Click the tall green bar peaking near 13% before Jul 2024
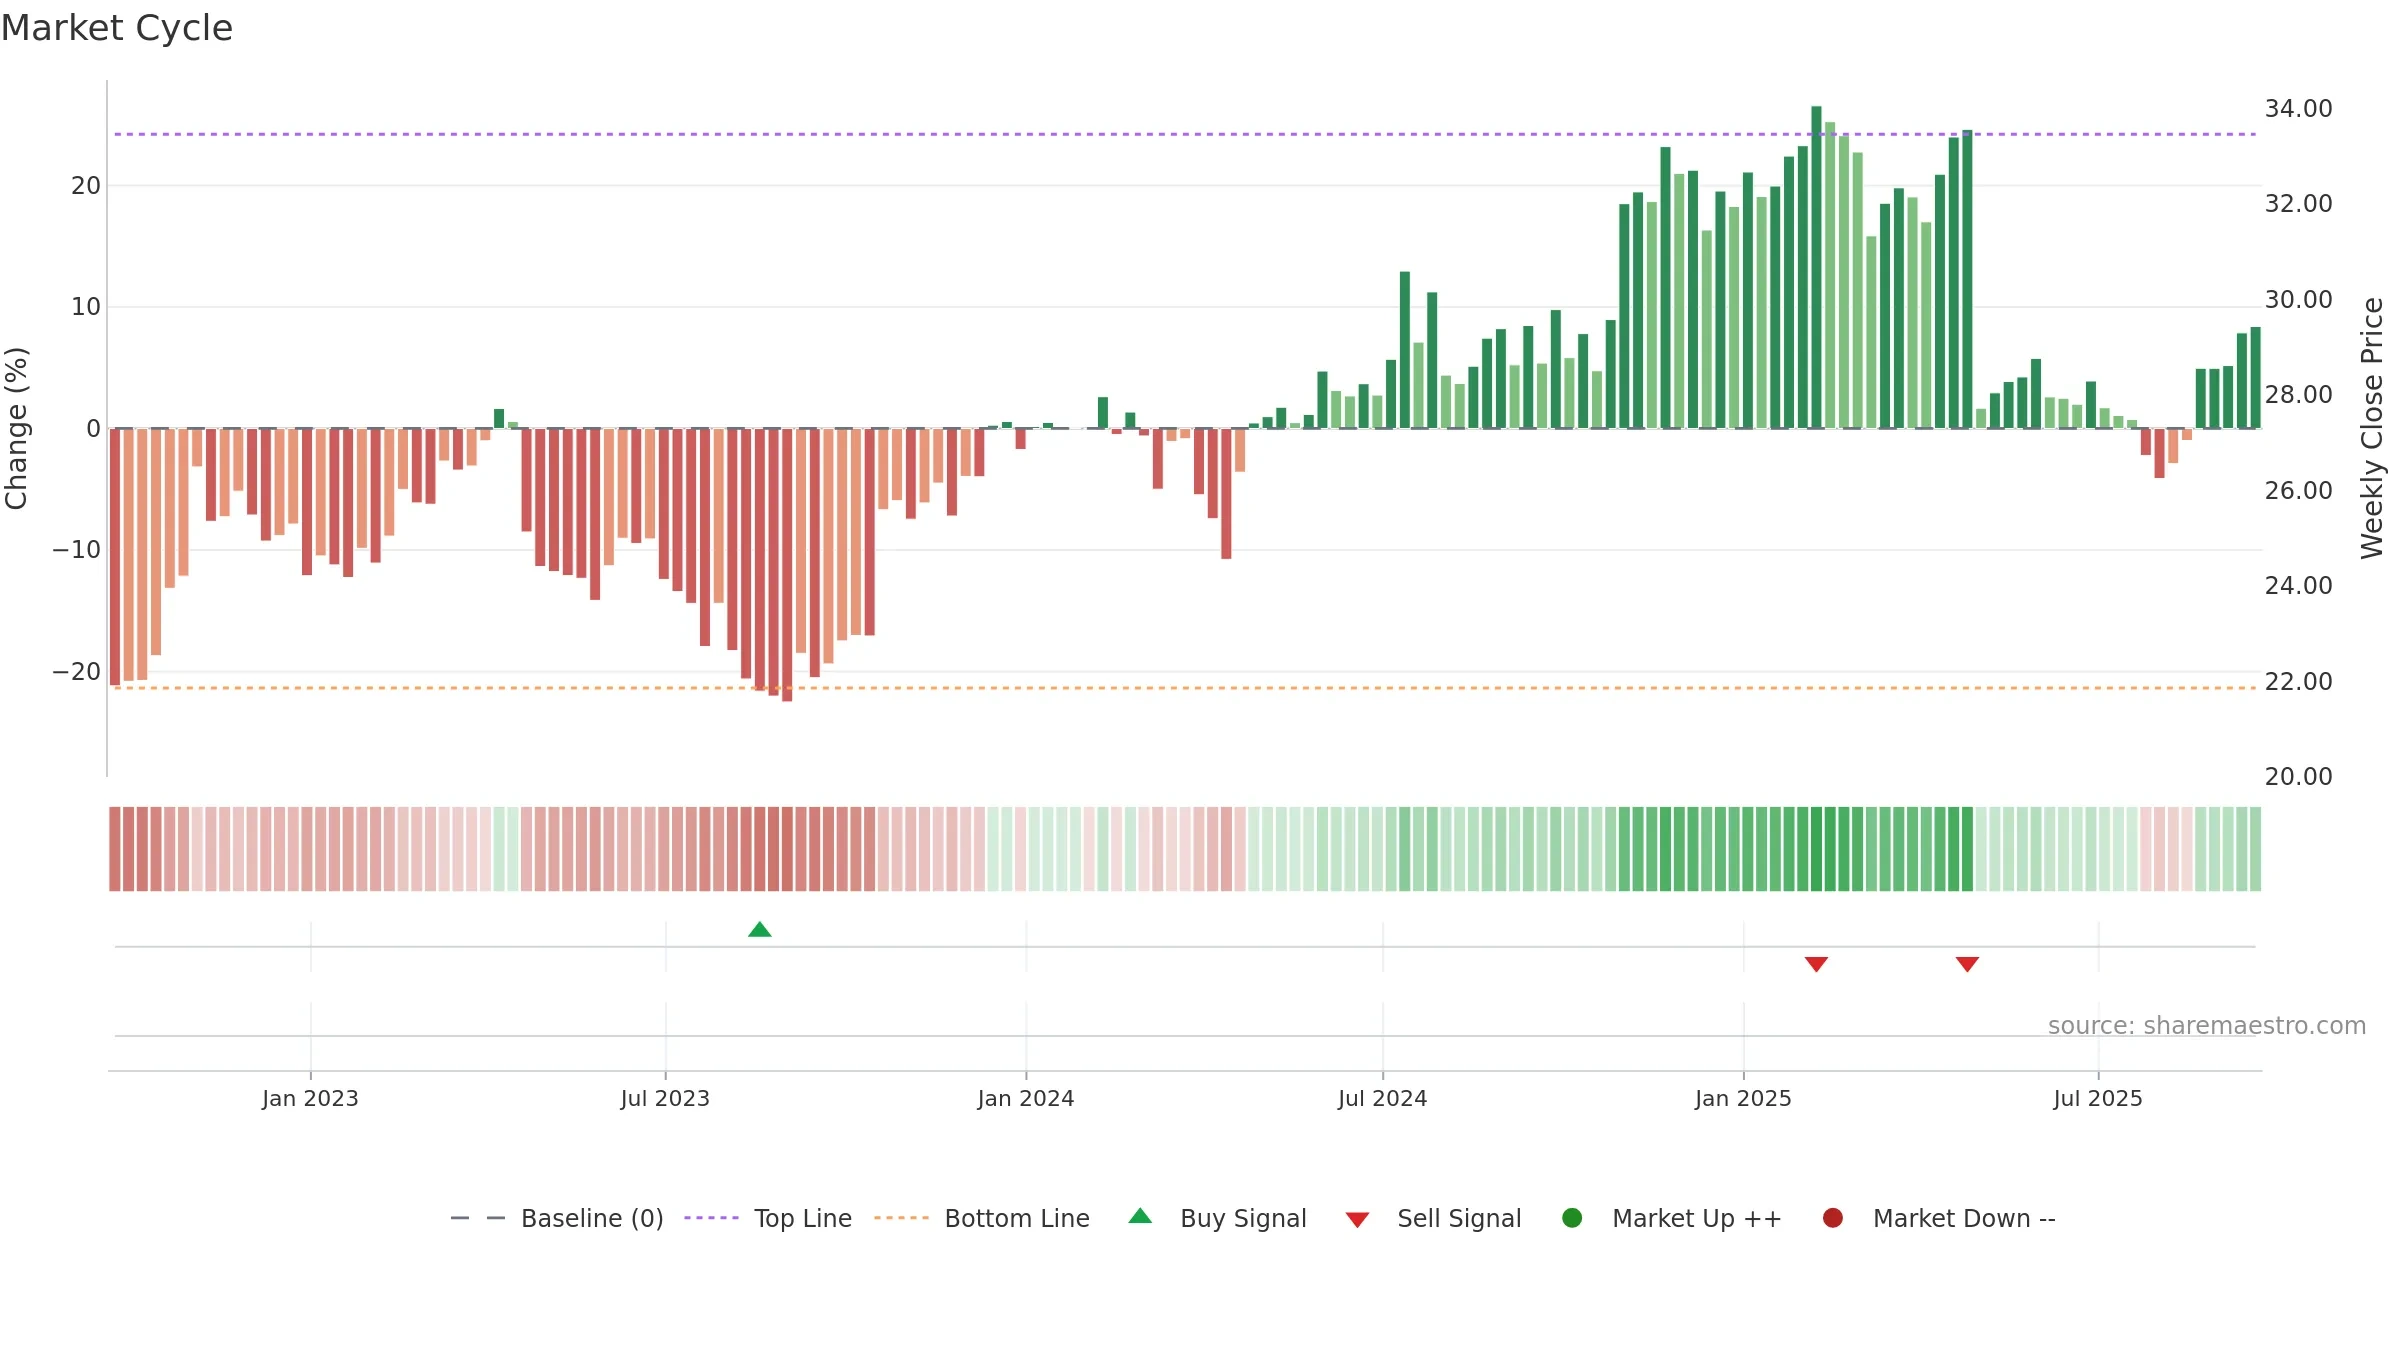Image resolution: width=2400 pixels, height=1350 pixels. [x=1405, y=350]
